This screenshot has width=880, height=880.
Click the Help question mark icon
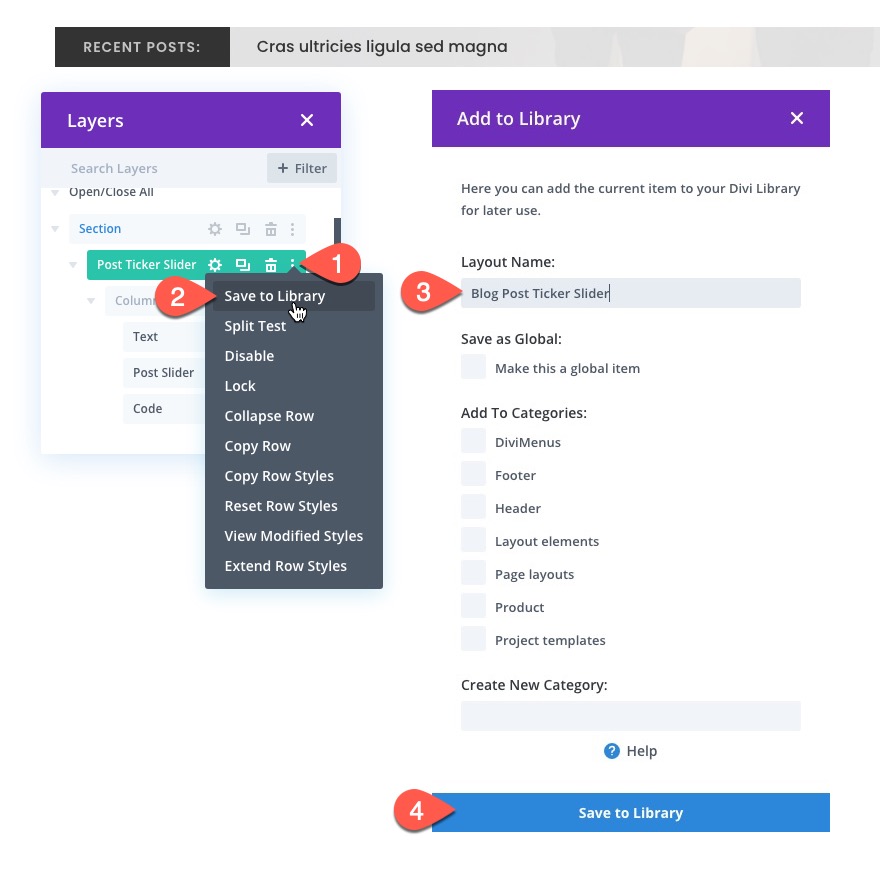[x=611, y=751]
